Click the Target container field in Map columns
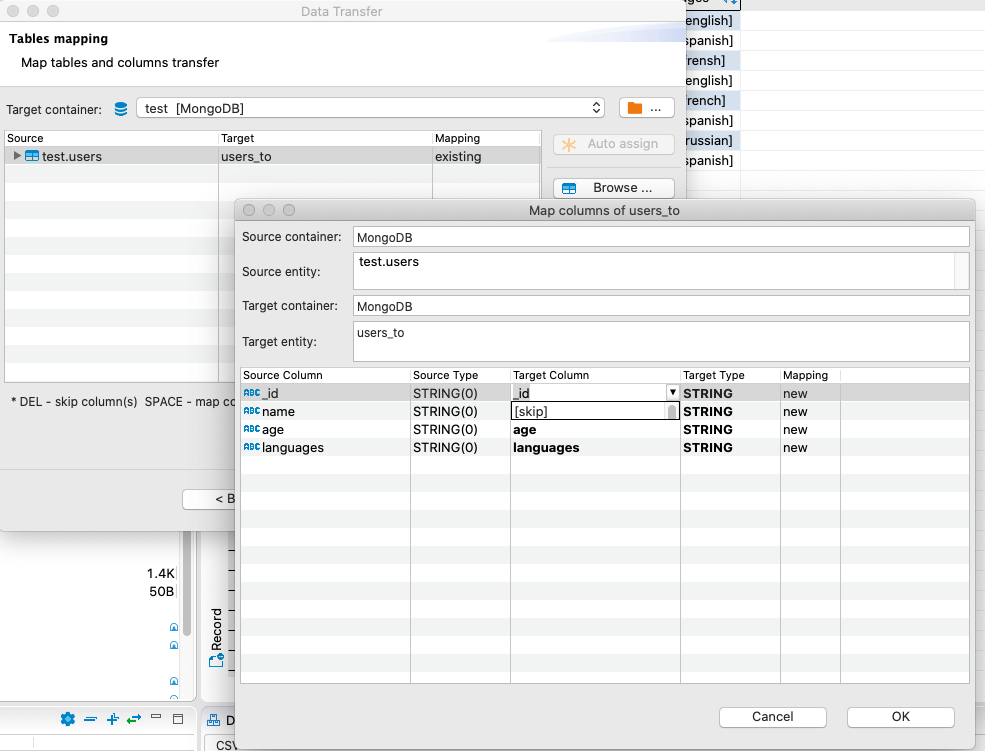 pyautogui.click(x=661, y=306)
